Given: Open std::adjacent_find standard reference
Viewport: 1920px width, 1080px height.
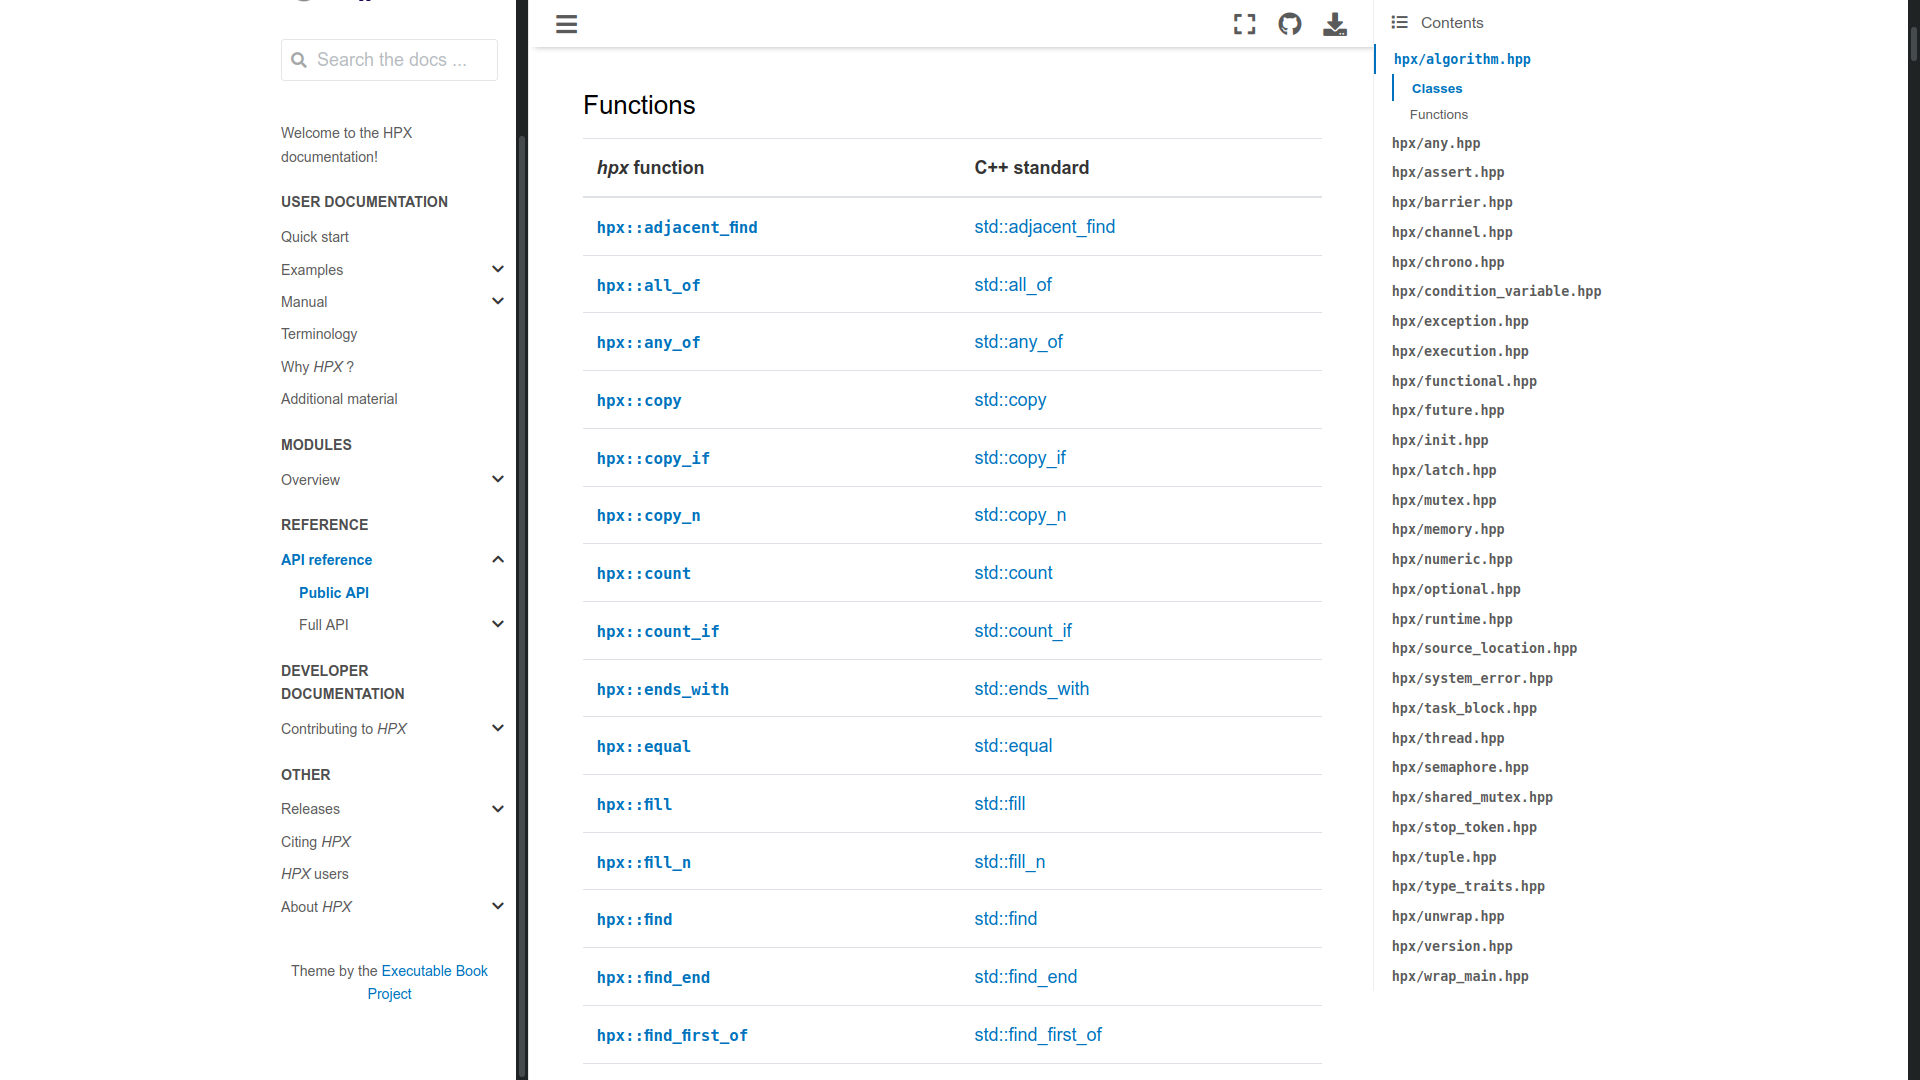Looking at the screenshot, I should tap(1045, 227).
